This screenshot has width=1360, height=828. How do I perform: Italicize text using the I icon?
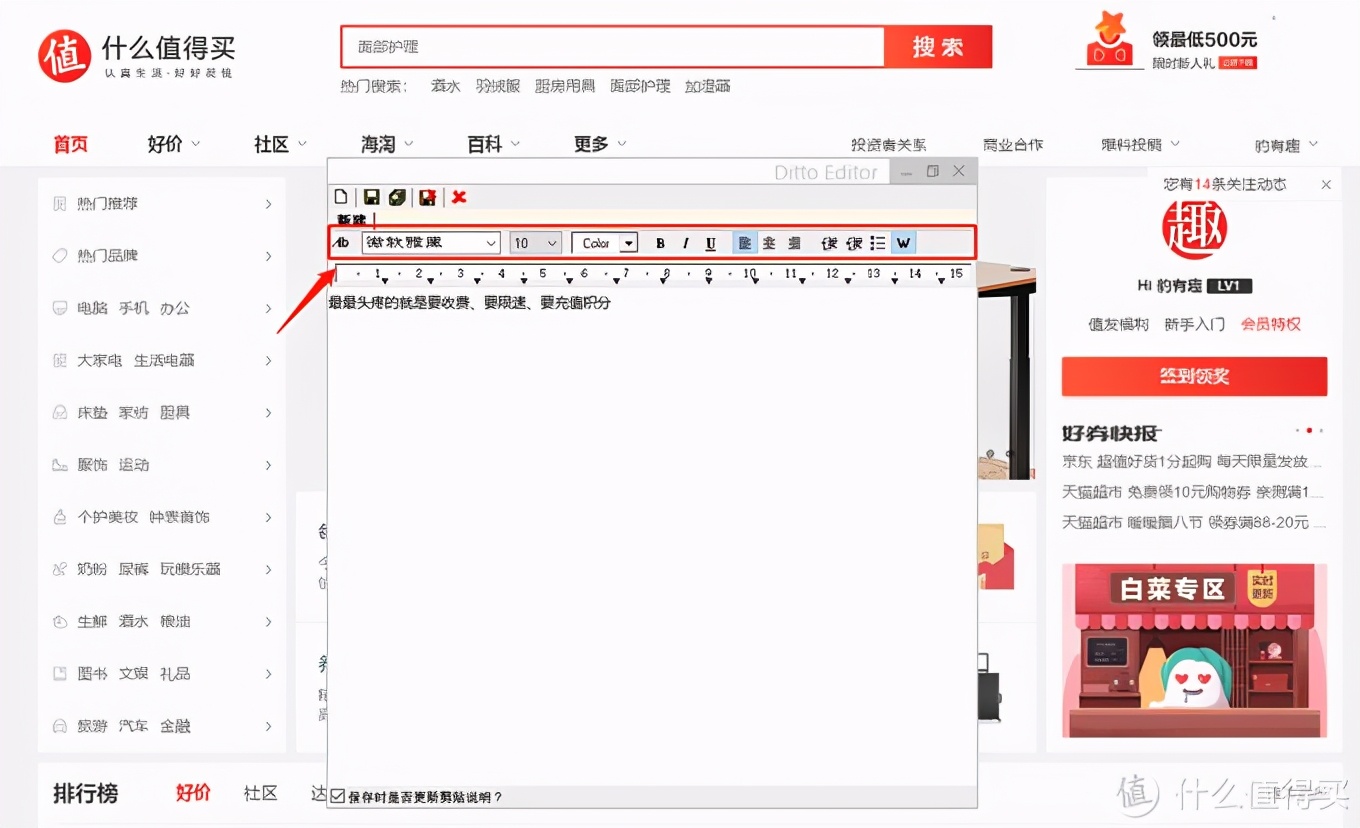pos(686,242)
